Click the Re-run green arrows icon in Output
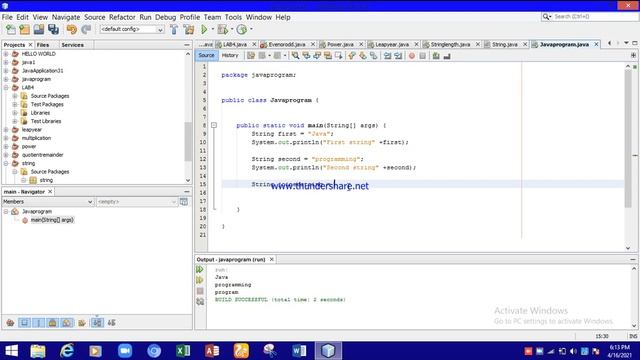 (200, 269)
